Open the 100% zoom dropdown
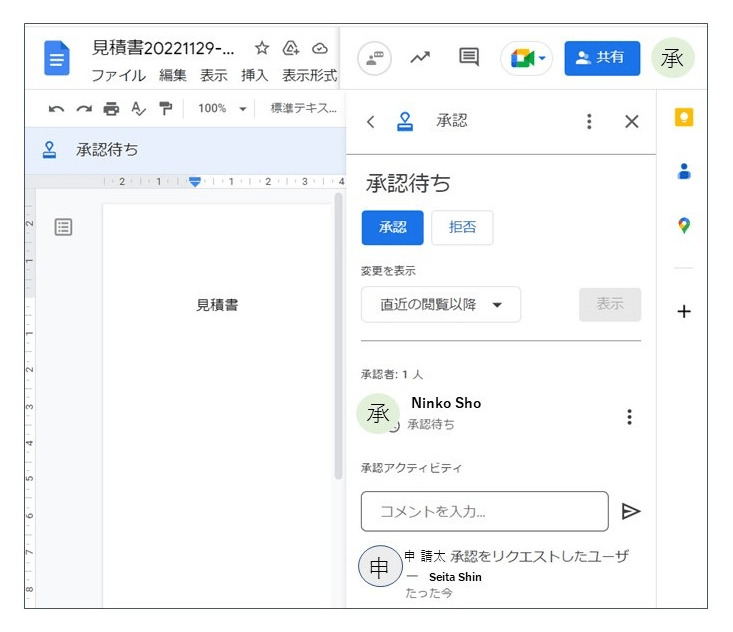Screen dimensions: 733x632 (222, 109)
